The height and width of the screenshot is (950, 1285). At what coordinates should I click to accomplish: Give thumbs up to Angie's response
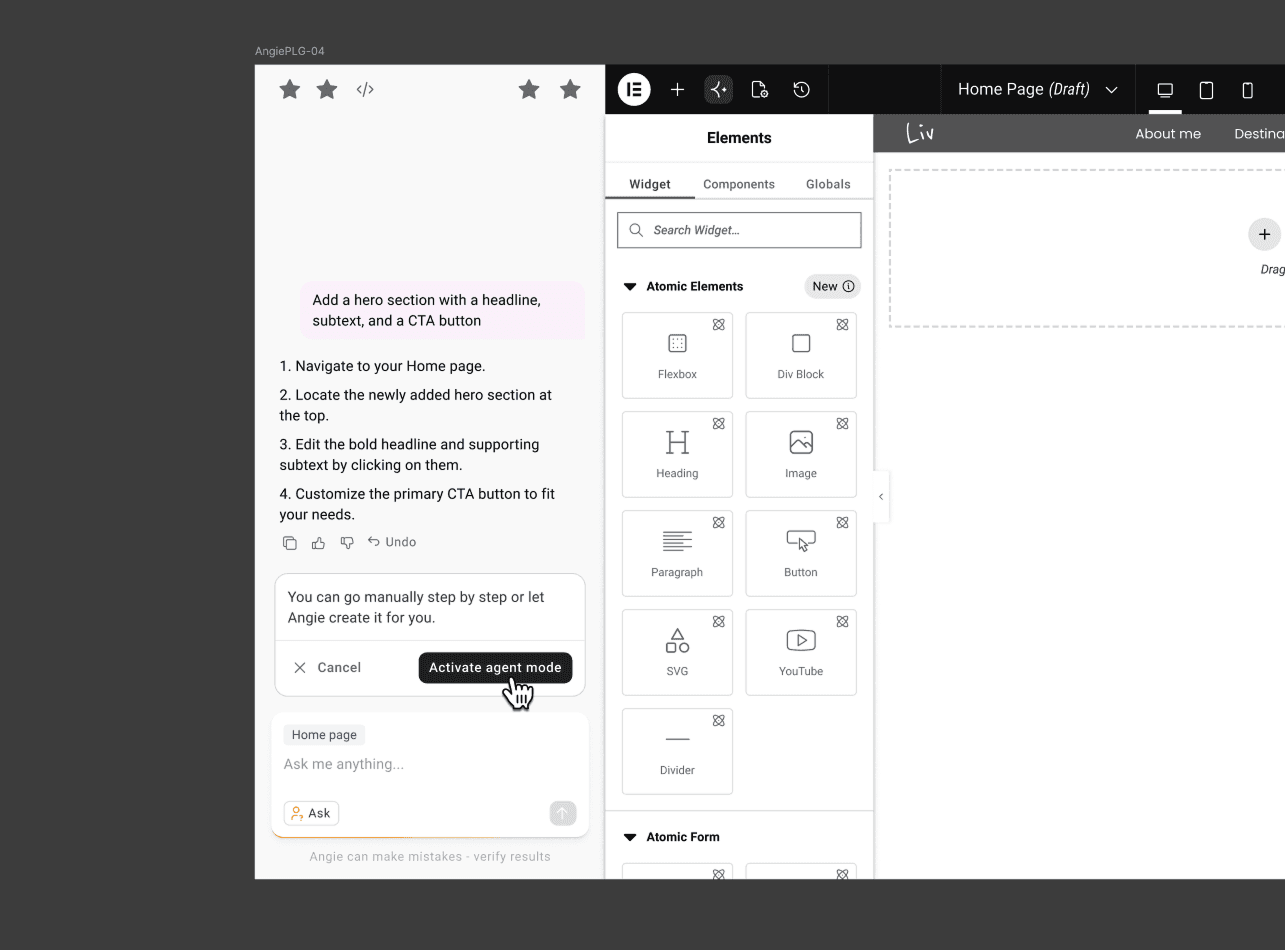point(318,543)
